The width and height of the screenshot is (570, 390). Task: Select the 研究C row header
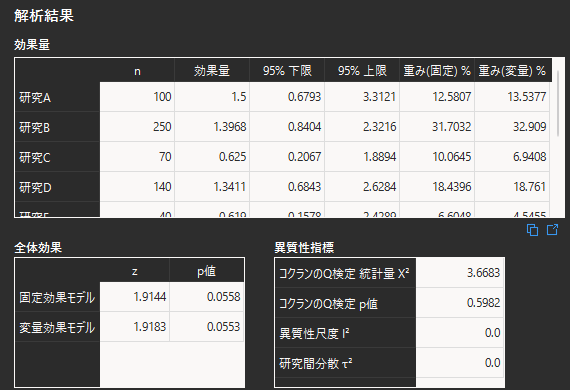[57, 157]
